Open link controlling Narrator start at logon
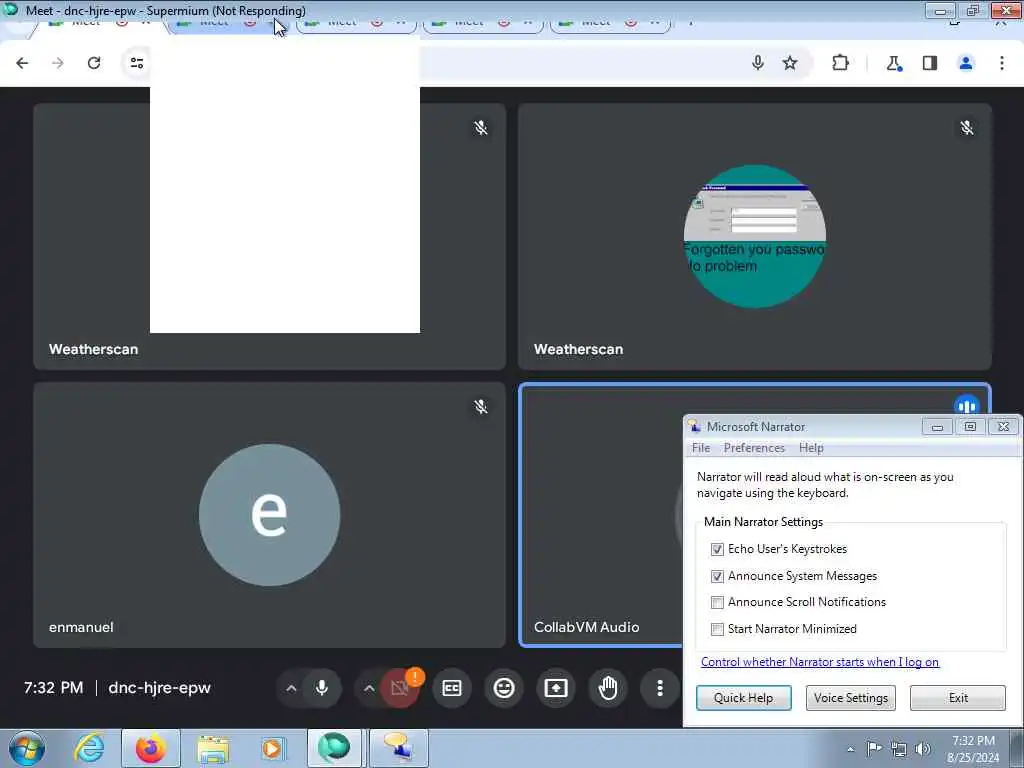Screen dimensions: 1024x768 [820, 662]
